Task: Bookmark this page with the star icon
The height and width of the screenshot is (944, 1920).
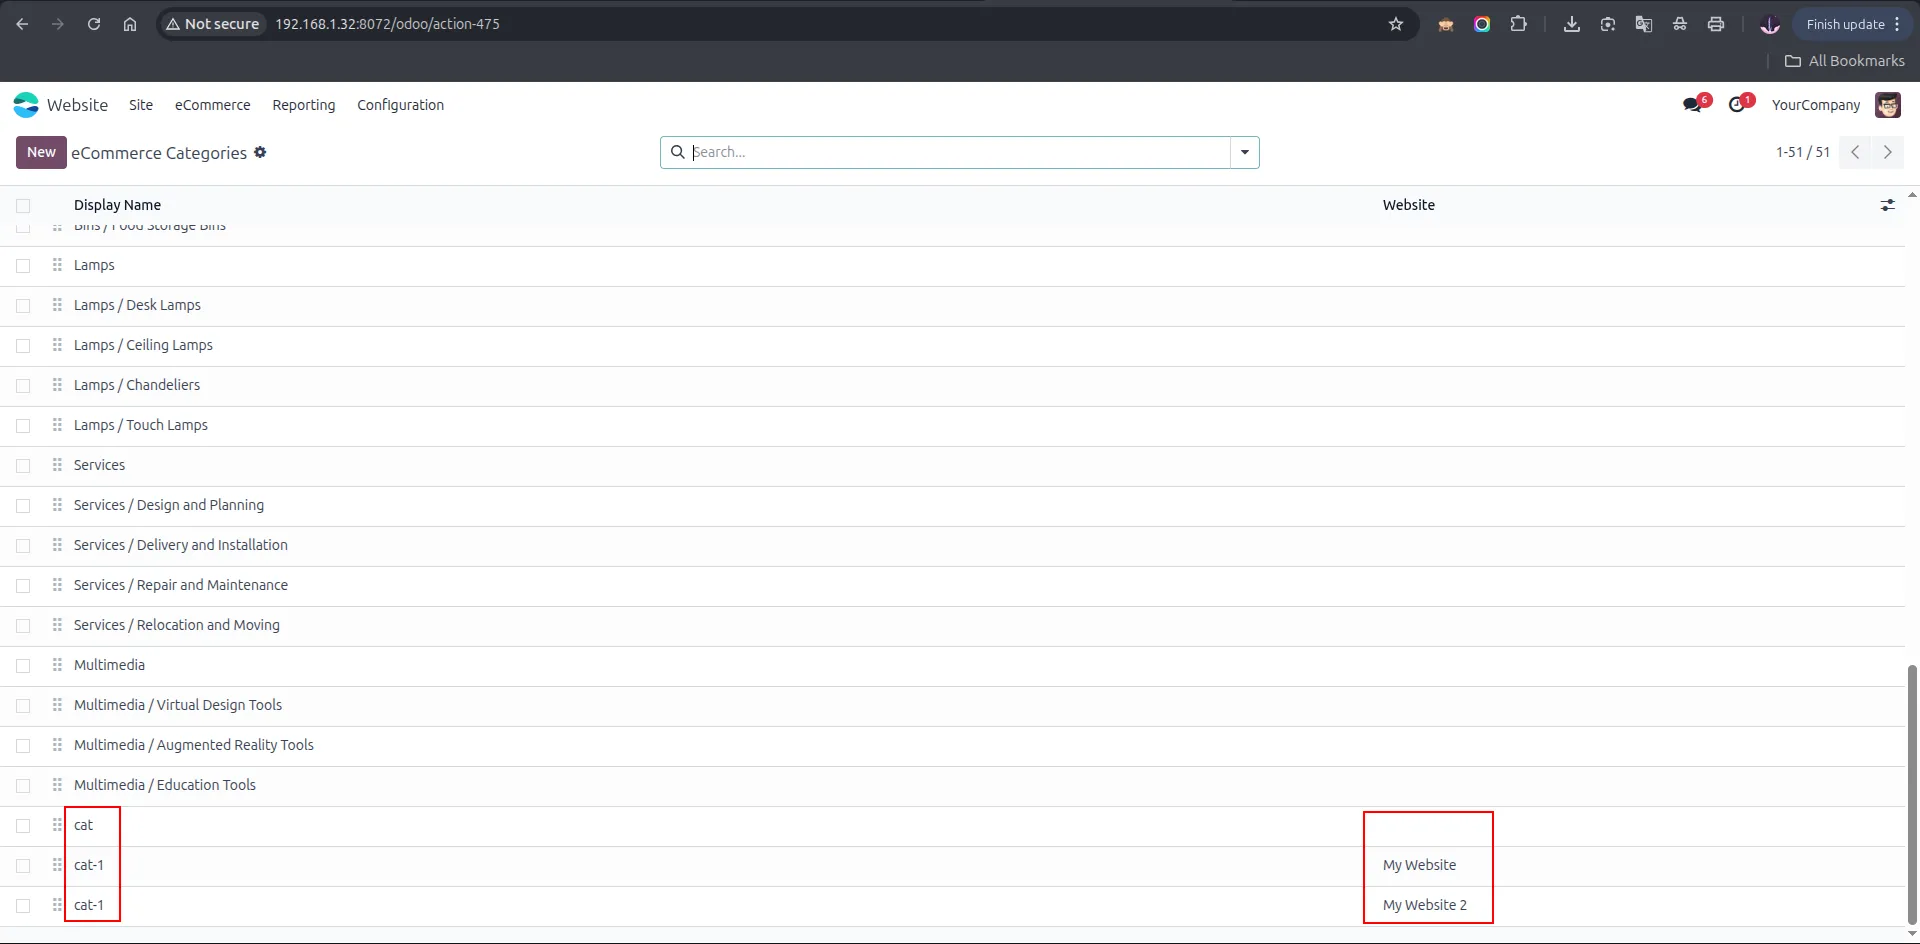Action: tap(1396, 24)
